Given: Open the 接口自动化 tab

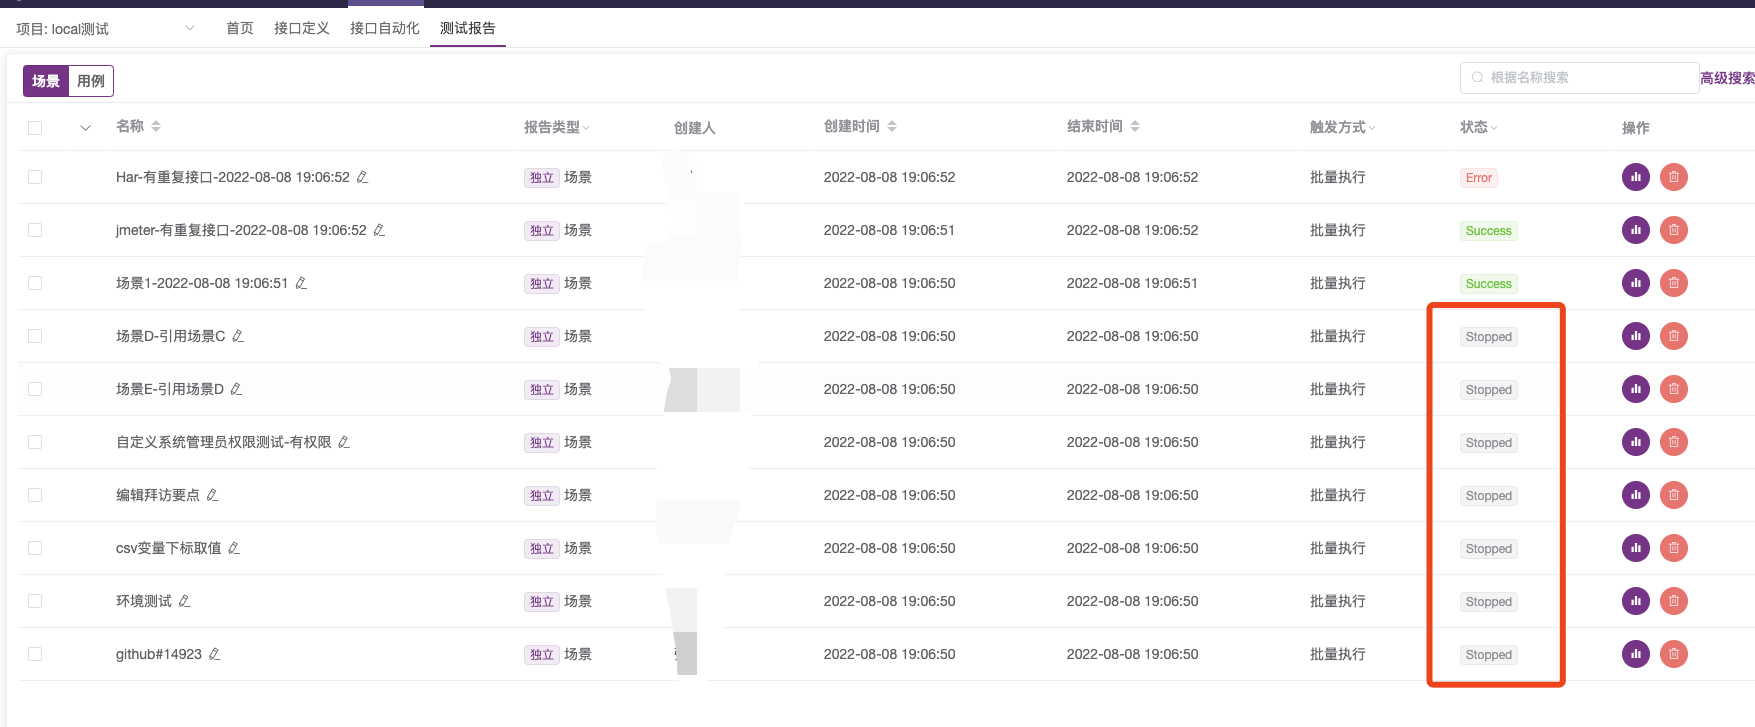Looking at the screenshot, I should (385, 28).
